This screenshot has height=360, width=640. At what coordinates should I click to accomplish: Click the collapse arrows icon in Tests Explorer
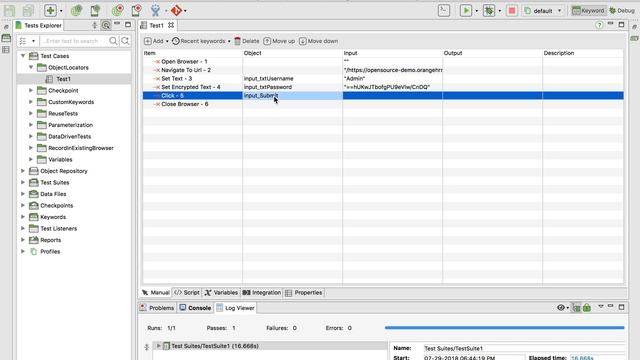[95, 25]
